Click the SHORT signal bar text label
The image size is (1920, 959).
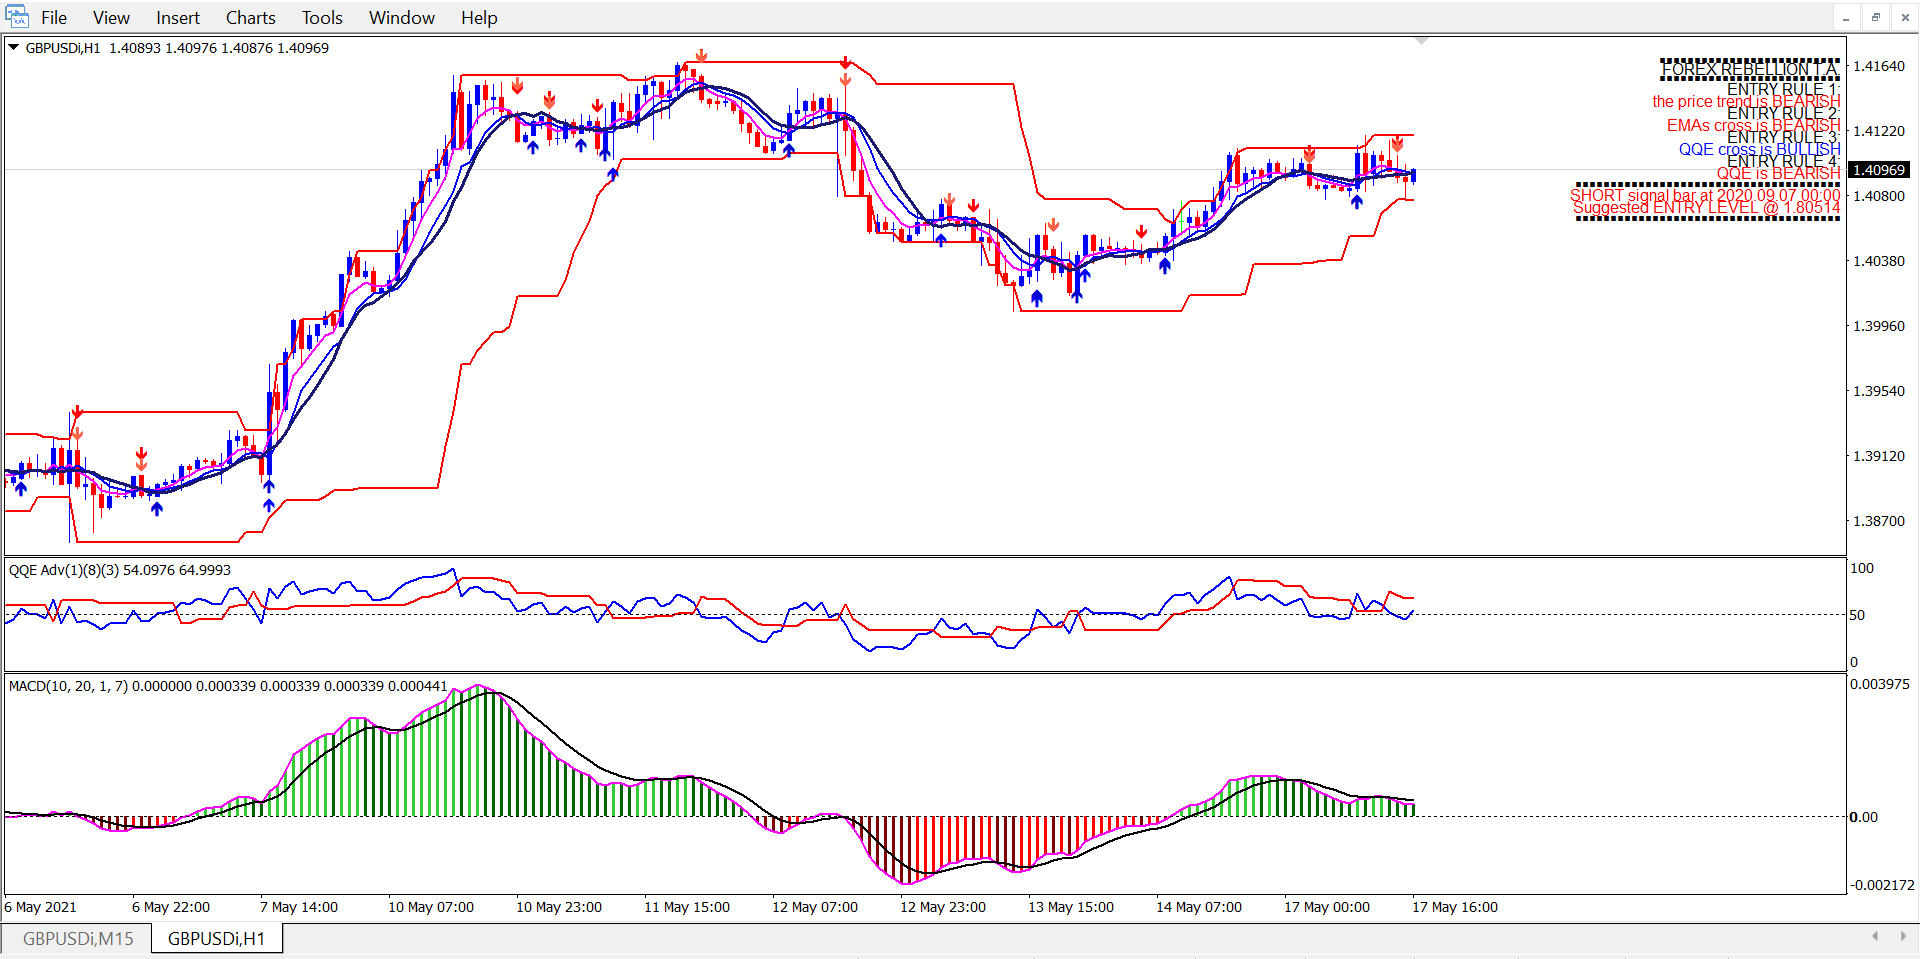click(x=1704, y=195)
